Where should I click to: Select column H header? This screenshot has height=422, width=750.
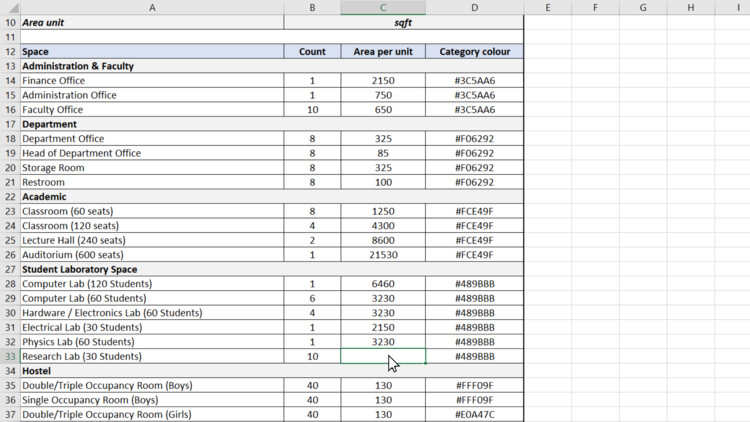691,7
